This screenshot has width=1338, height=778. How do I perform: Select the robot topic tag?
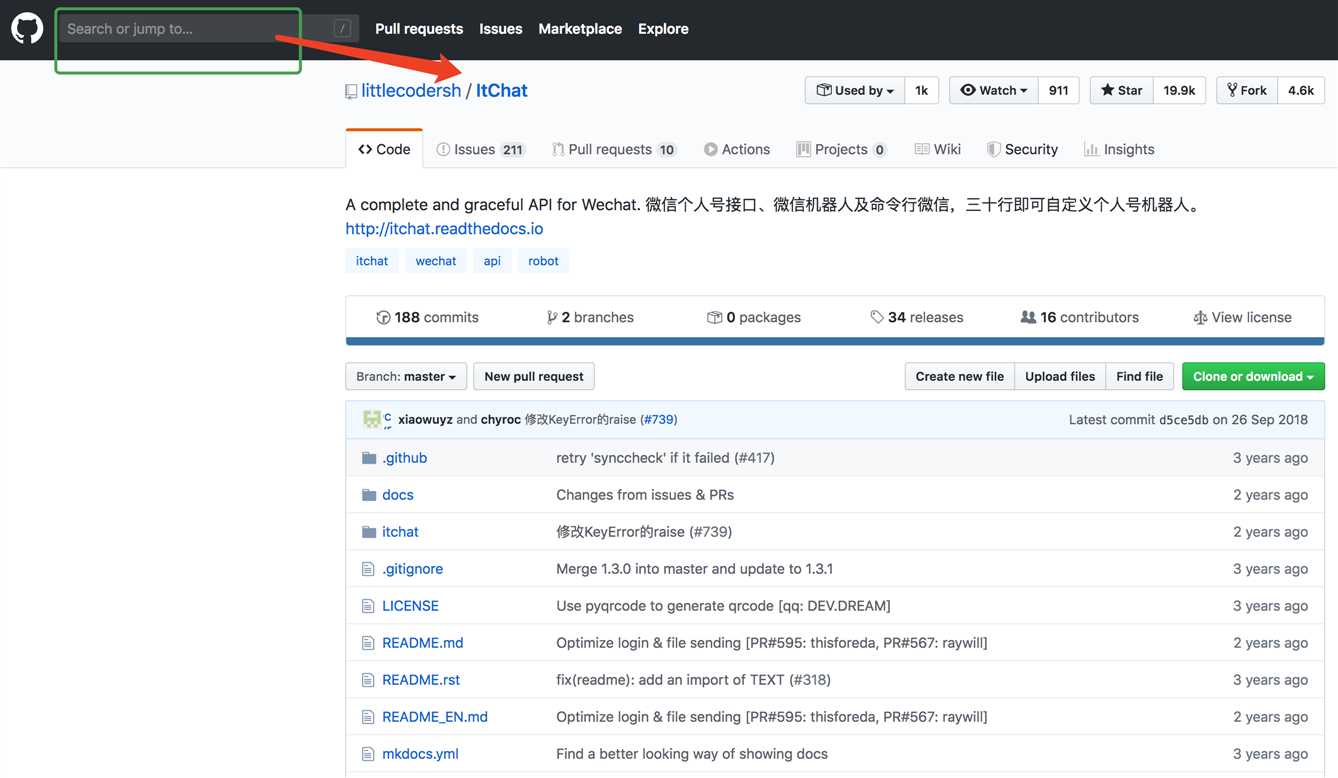544,261
